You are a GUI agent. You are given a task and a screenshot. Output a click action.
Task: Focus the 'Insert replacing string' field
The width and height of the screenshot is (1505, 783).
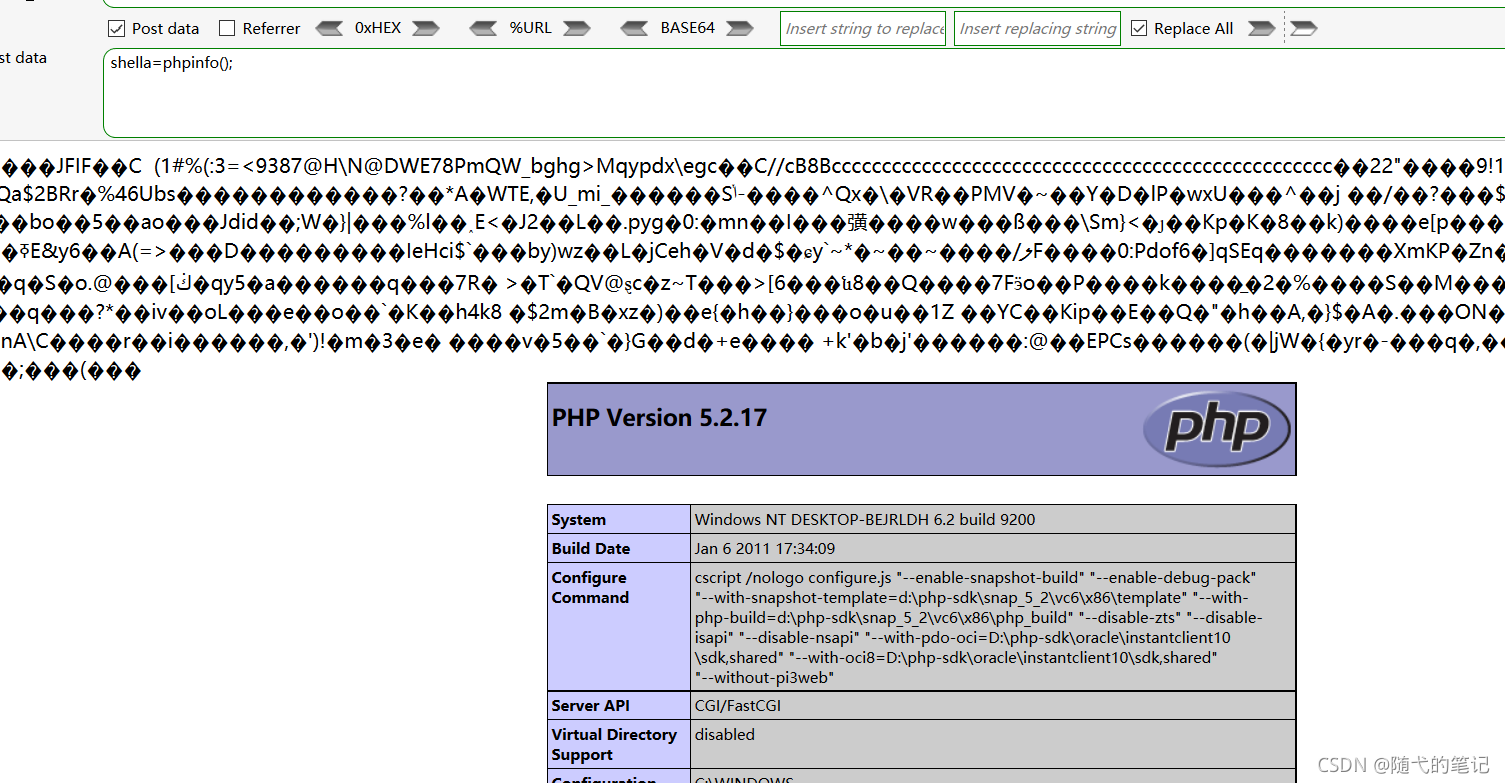[x=1037, y=28]
